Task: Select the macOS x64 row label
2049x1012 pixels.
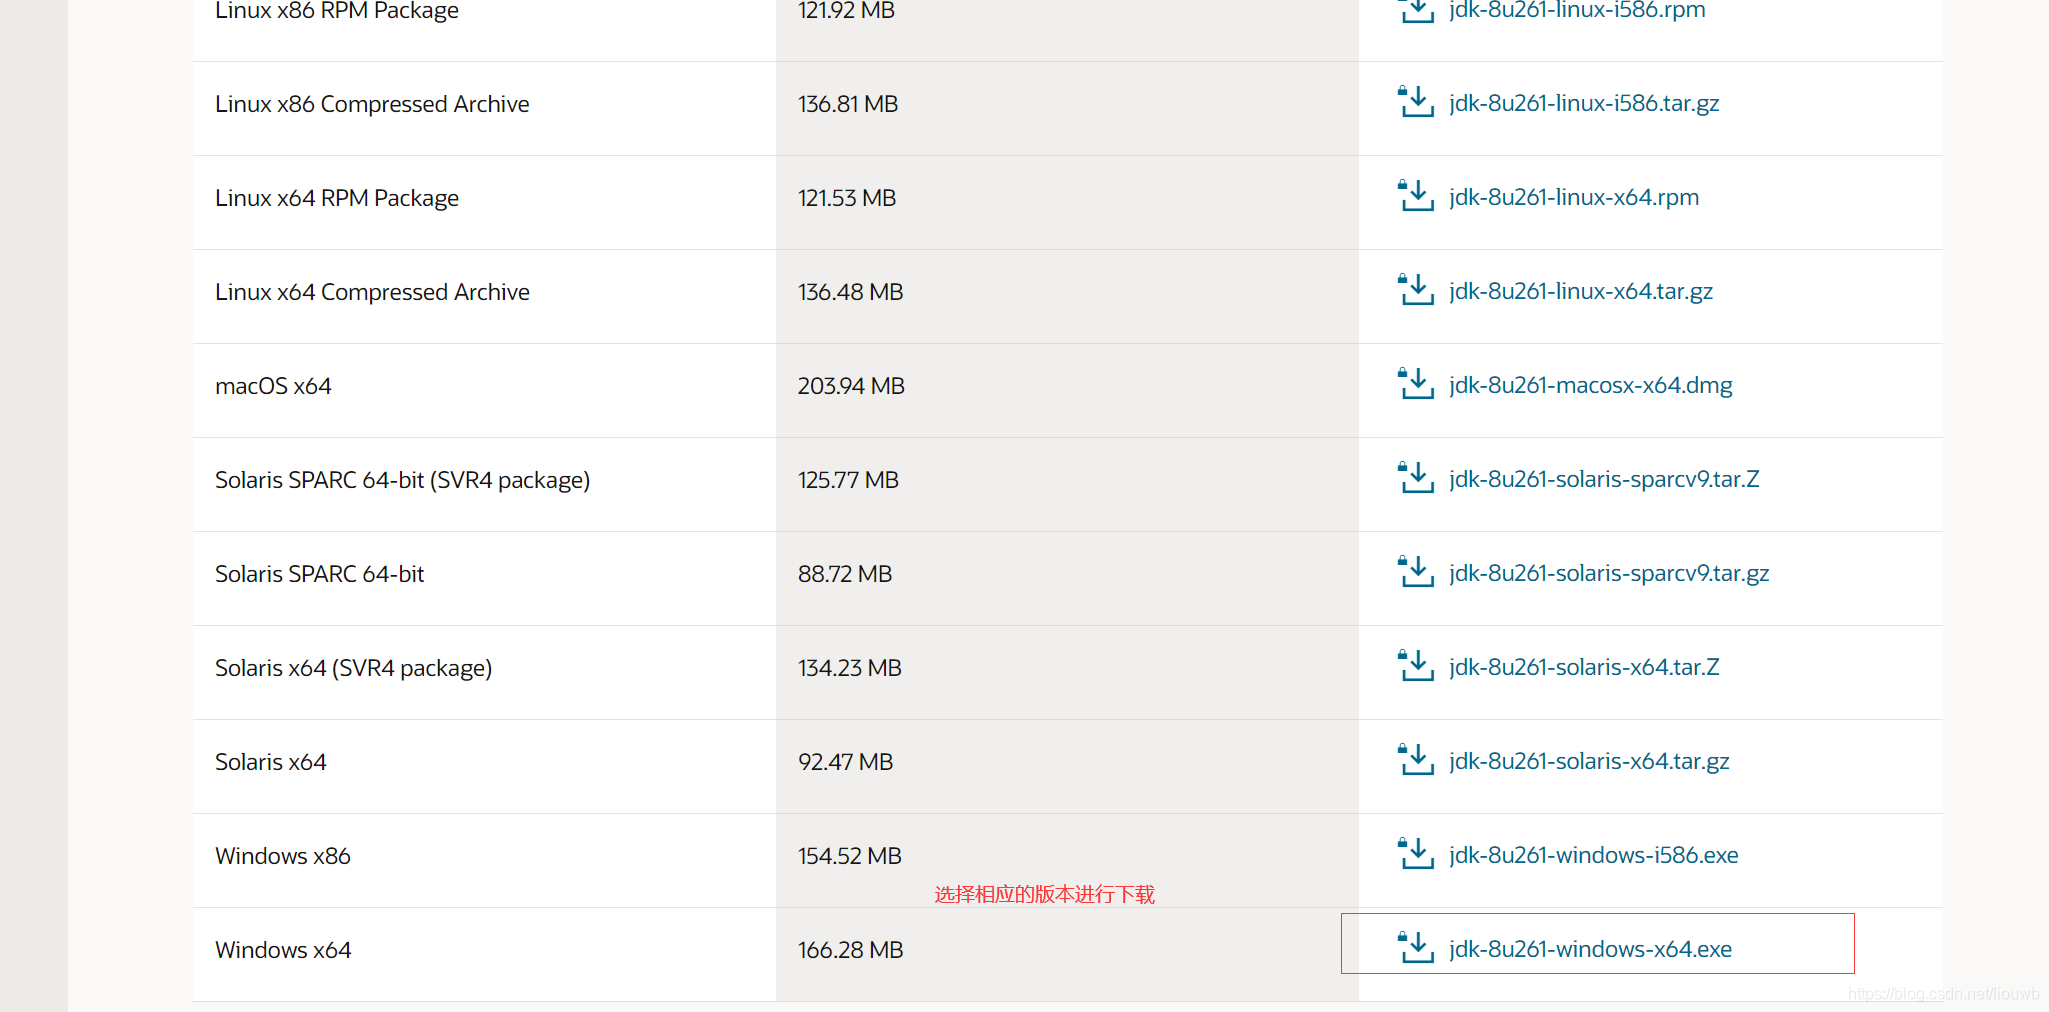Action: [273, 386]
